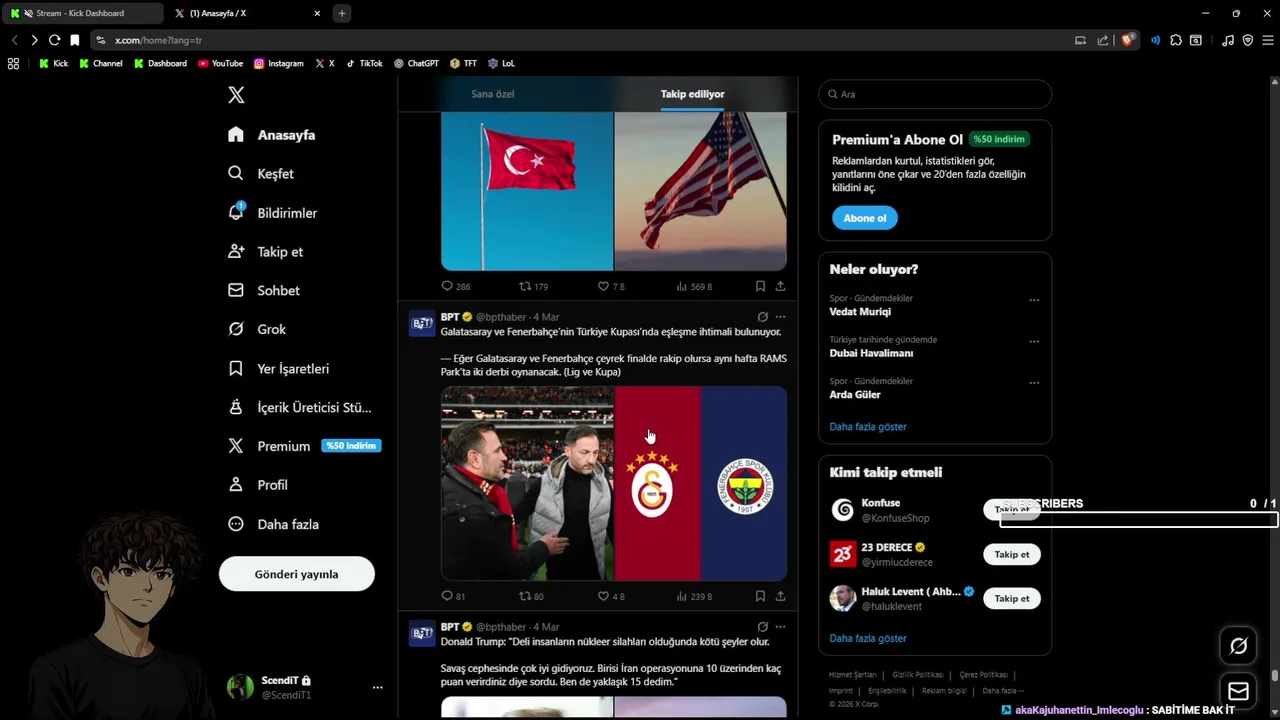
Task: Repost the Galatasaray Fenerbahçe post with 80 reposts
Action: point(531,596)
